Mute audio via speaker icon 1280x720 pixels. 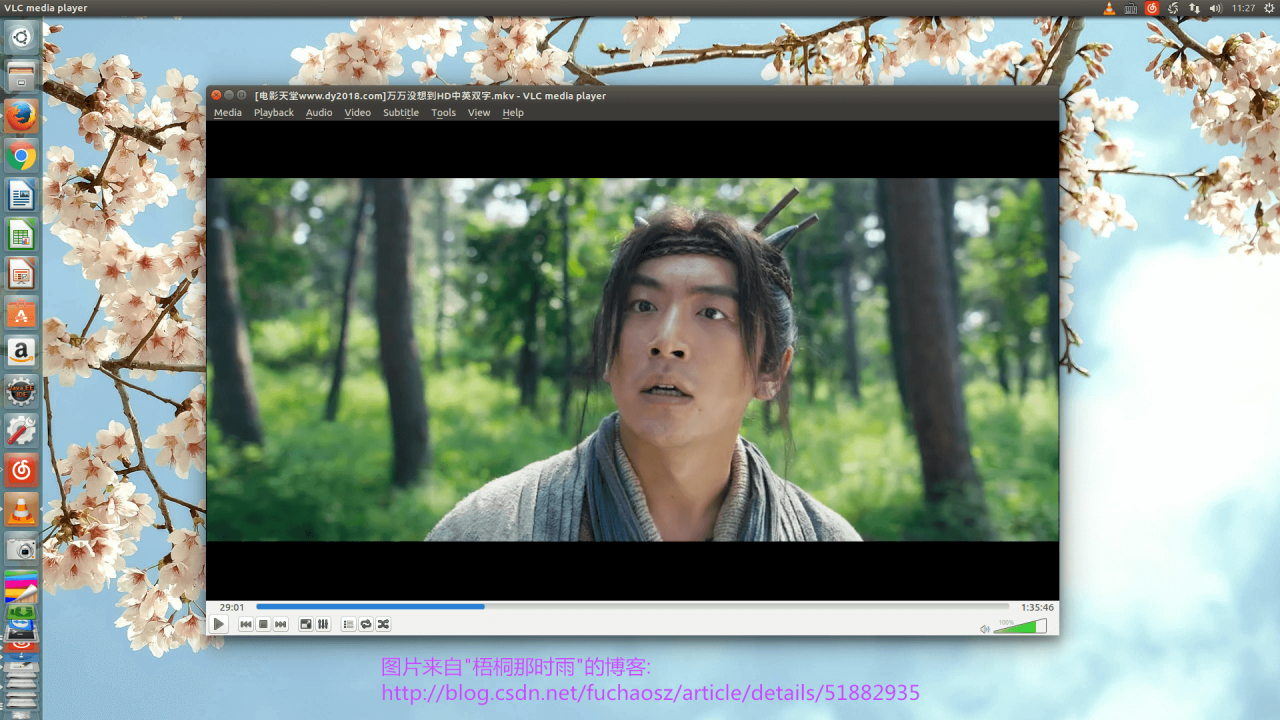(985, 628)
